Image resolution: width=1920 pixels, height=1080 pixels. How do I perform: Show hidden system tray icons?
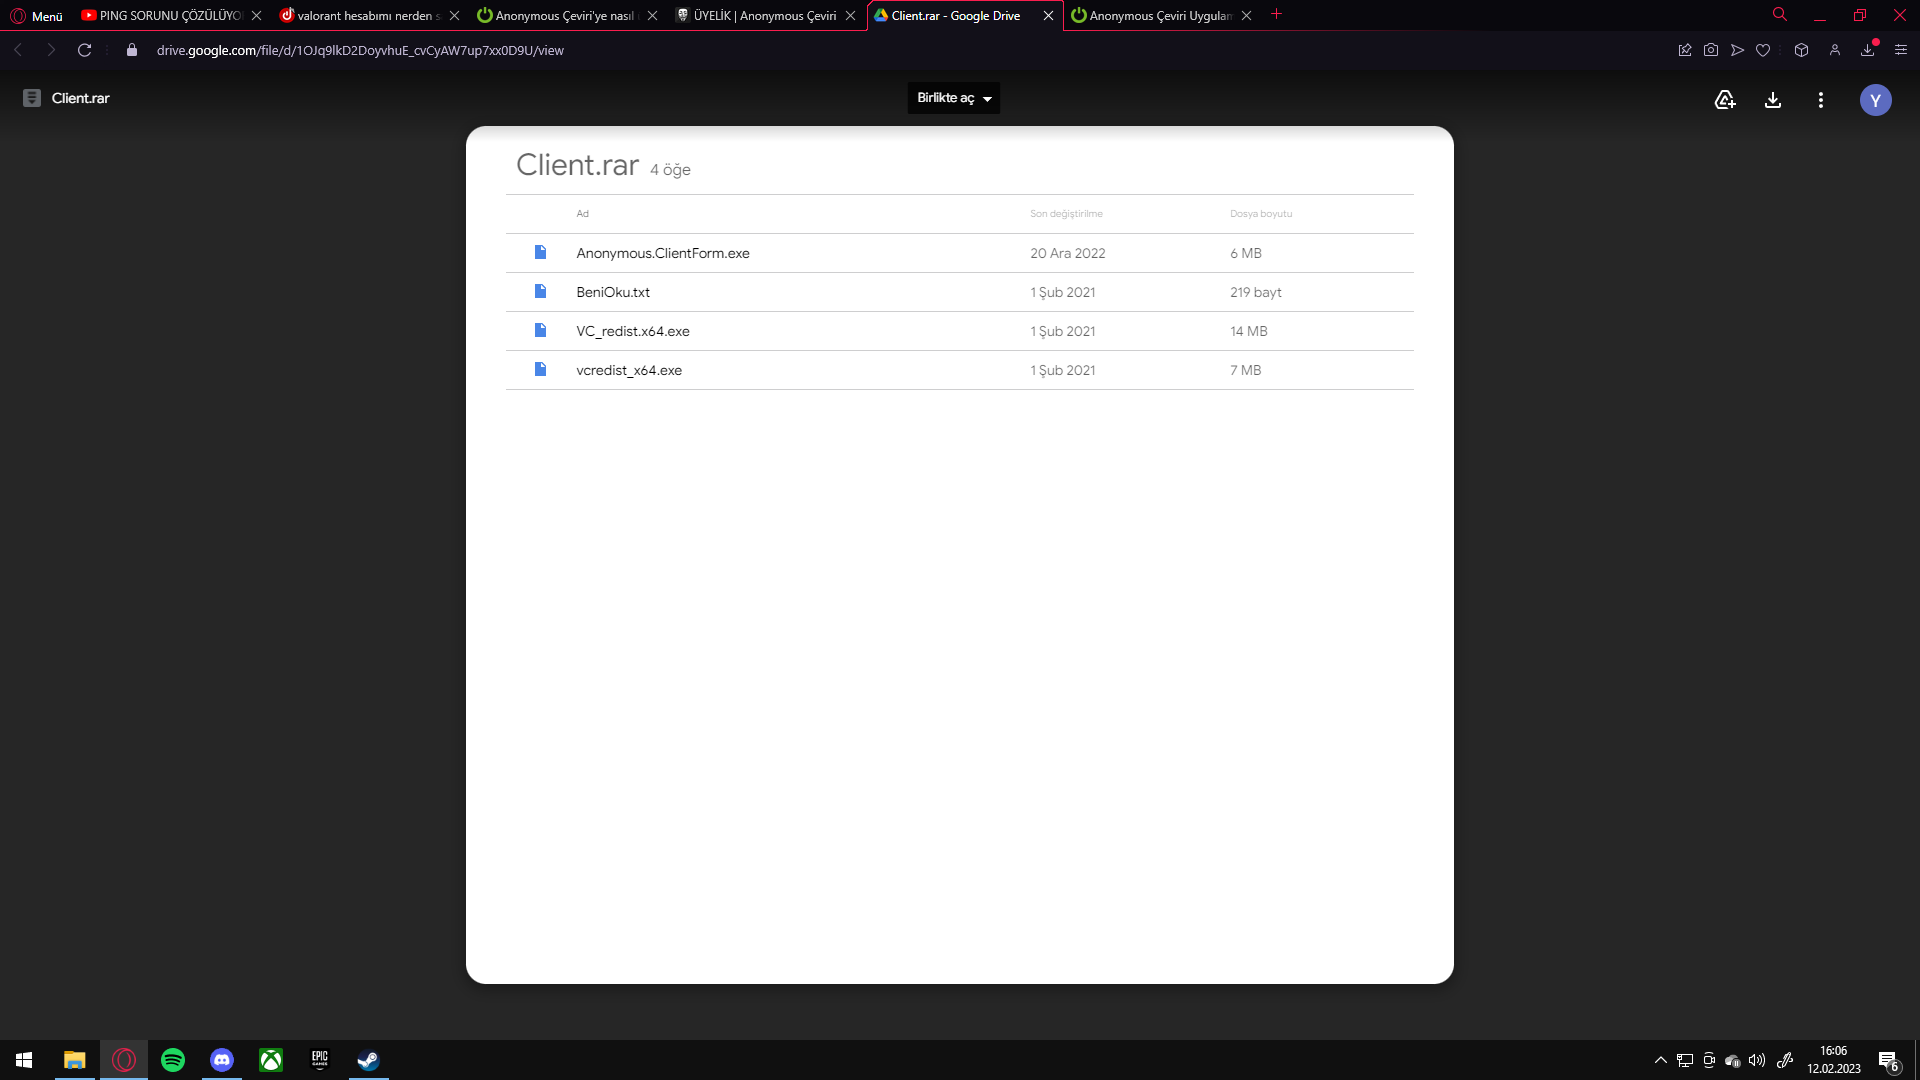1660,1060
